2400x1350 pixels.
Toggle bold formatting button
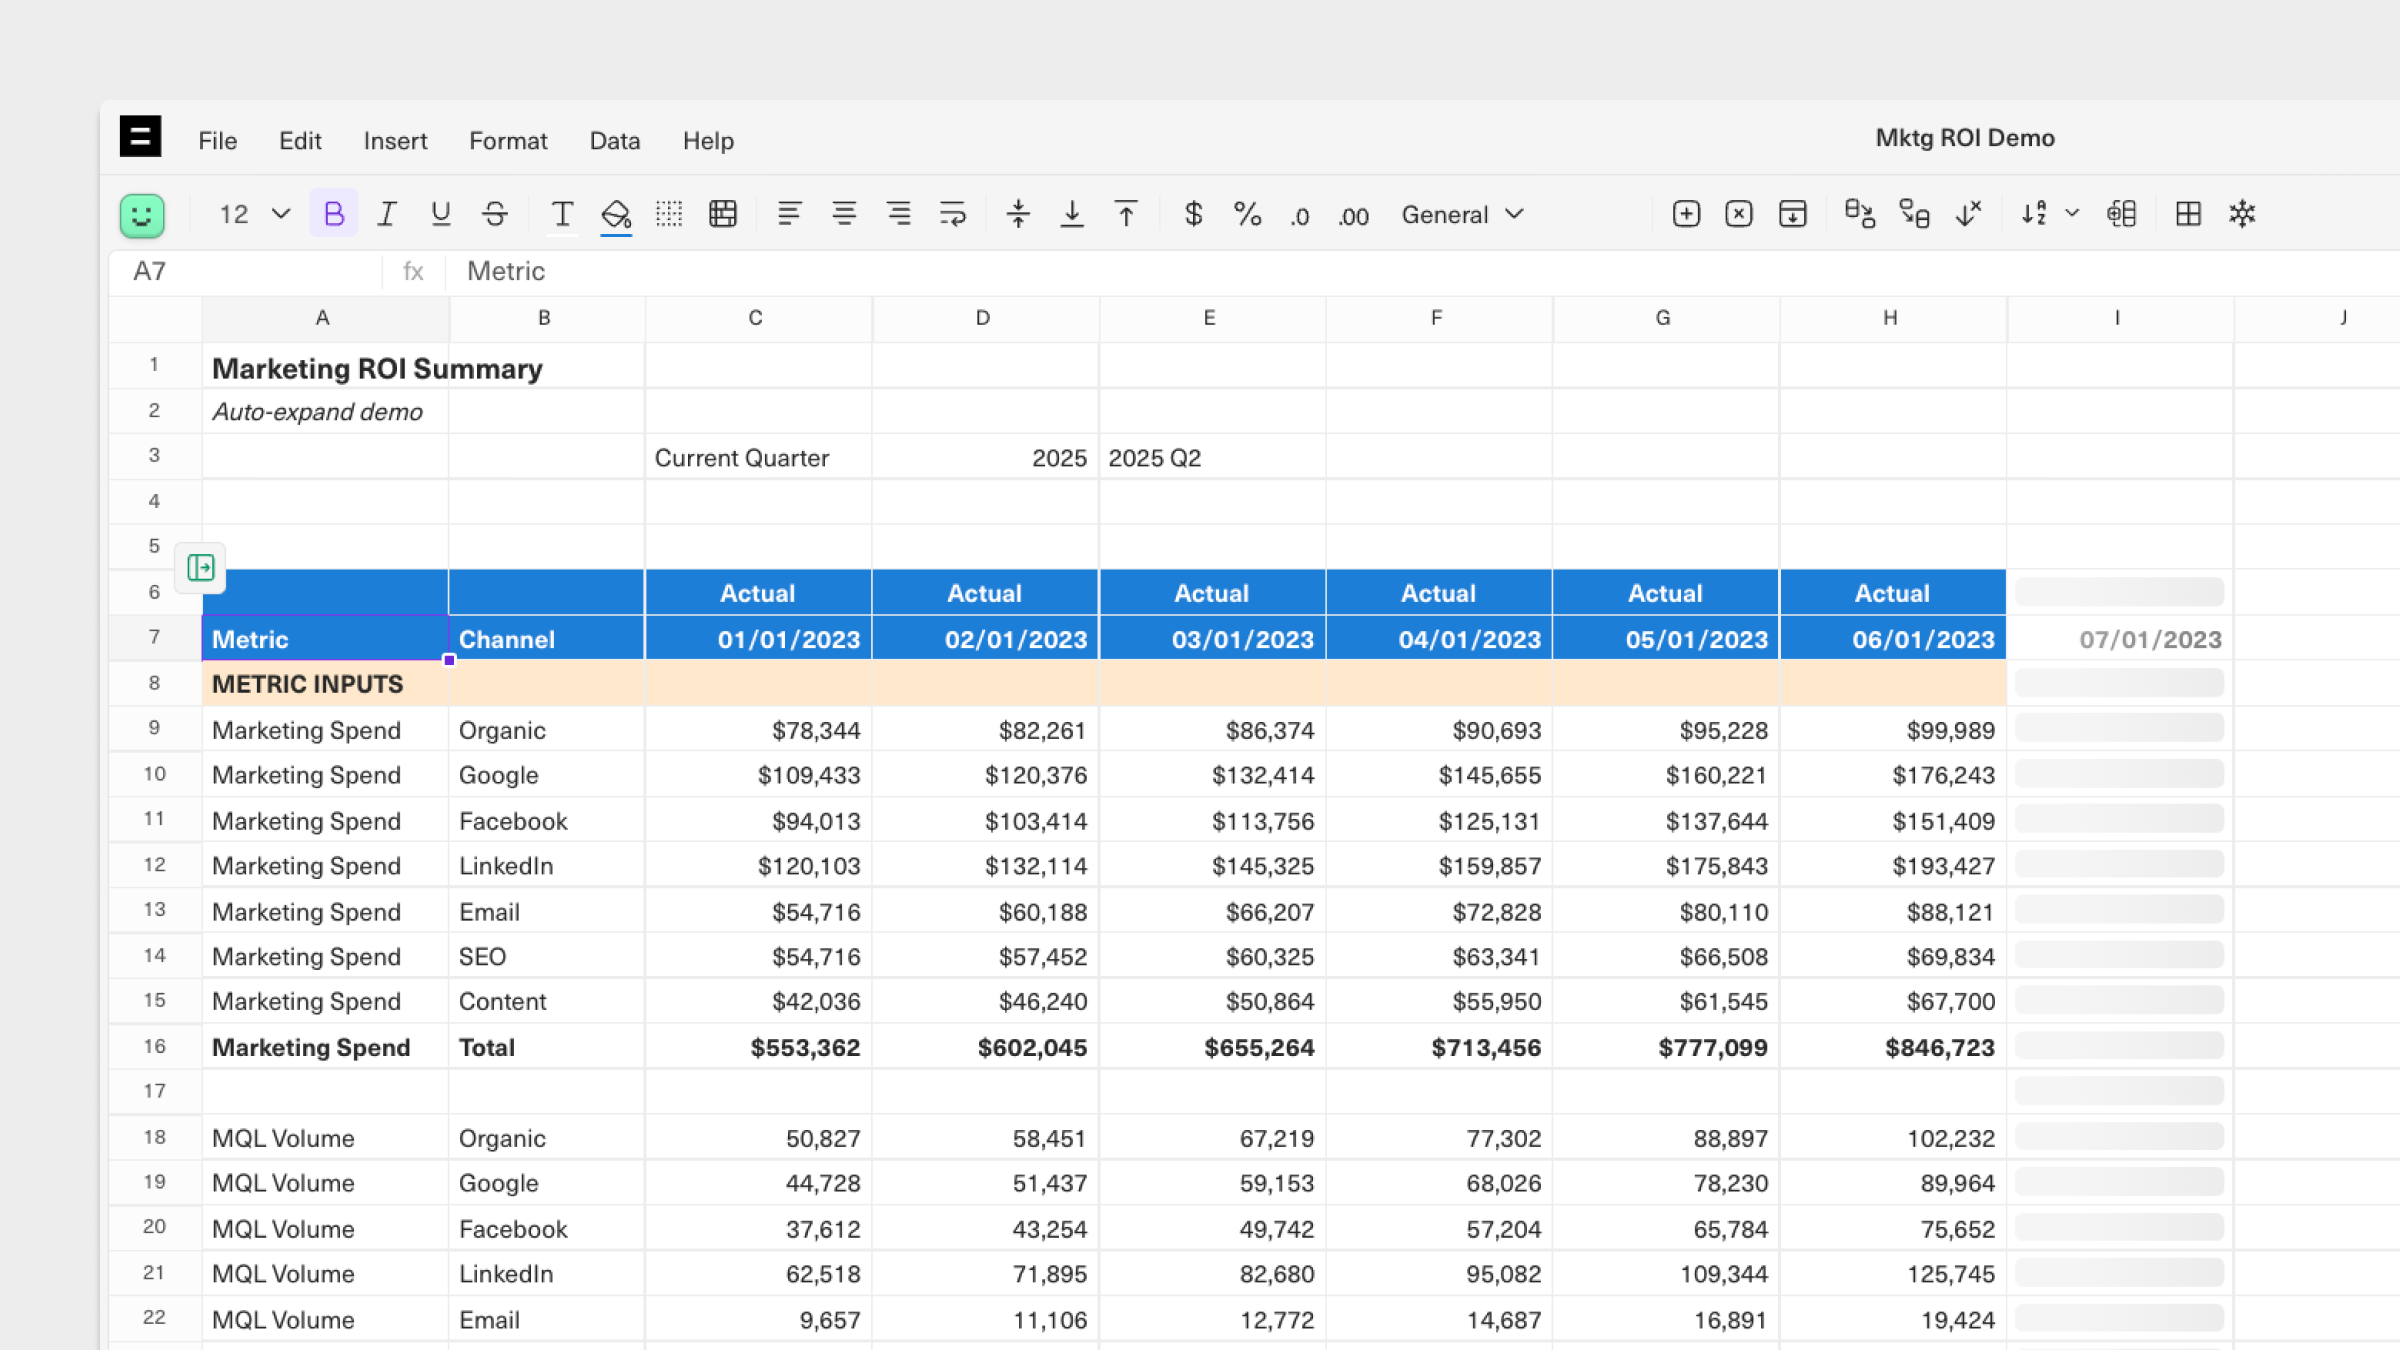[334, 214]
